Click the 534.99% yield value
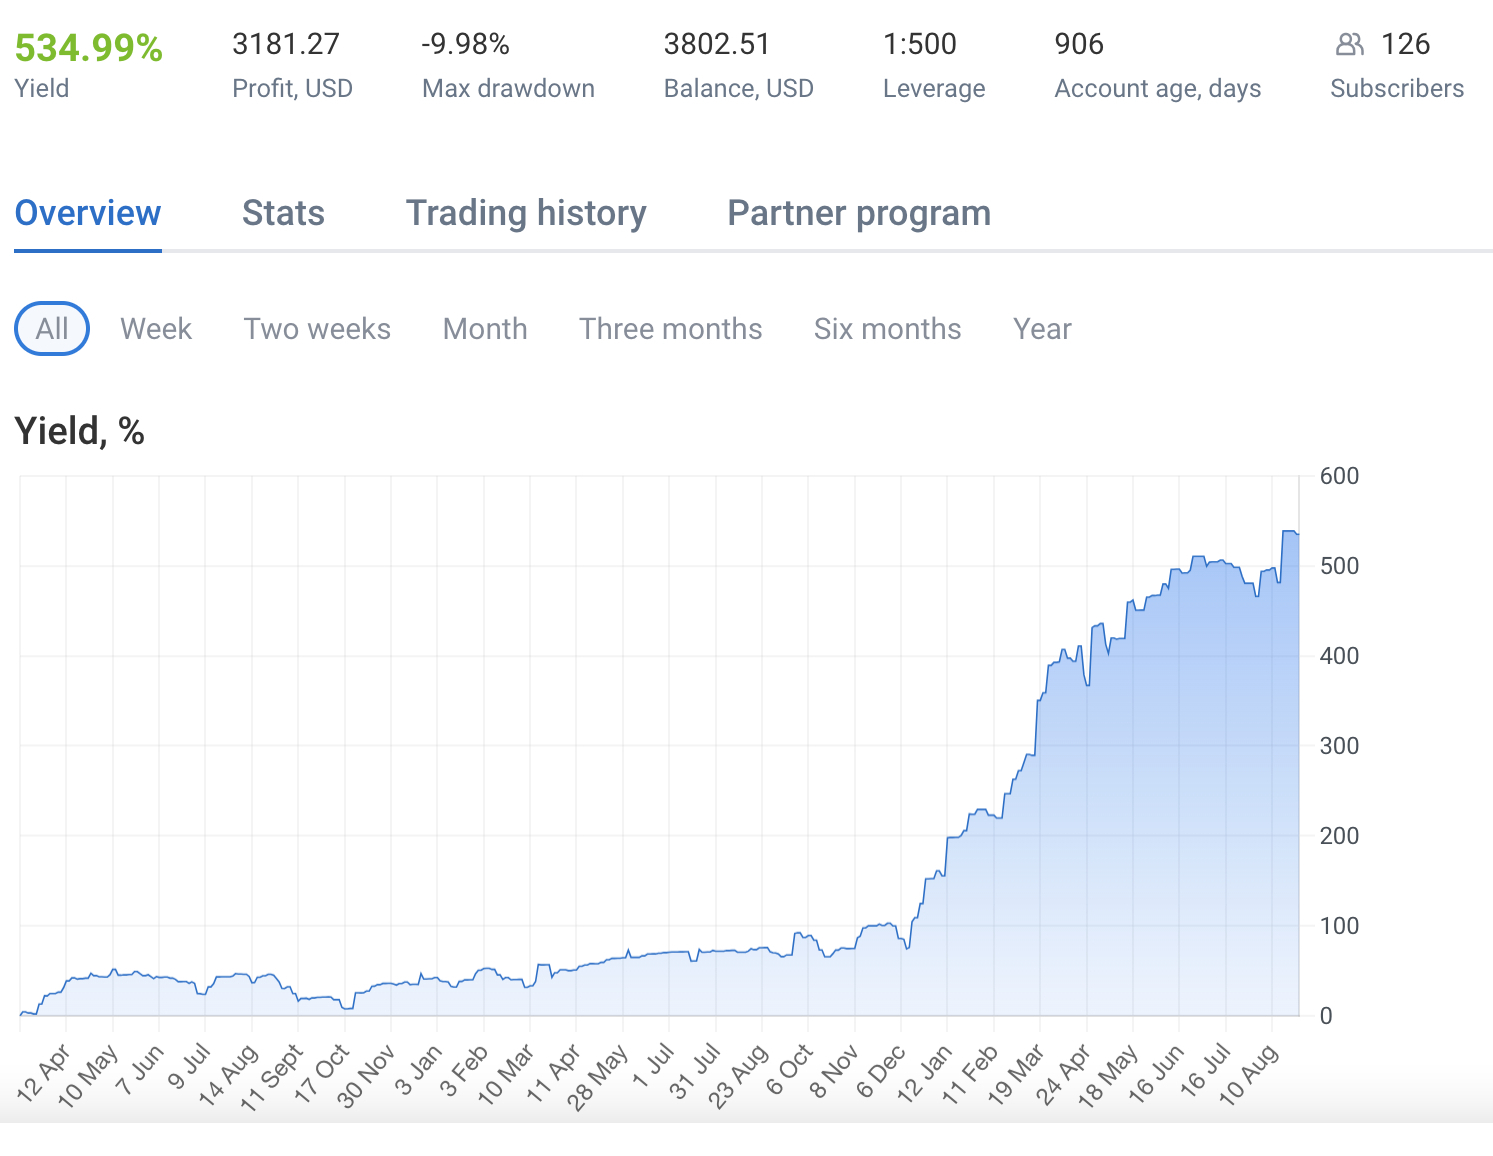Image resolution: width=1493 pixels, height=1156 pixels. pos(89,47)
